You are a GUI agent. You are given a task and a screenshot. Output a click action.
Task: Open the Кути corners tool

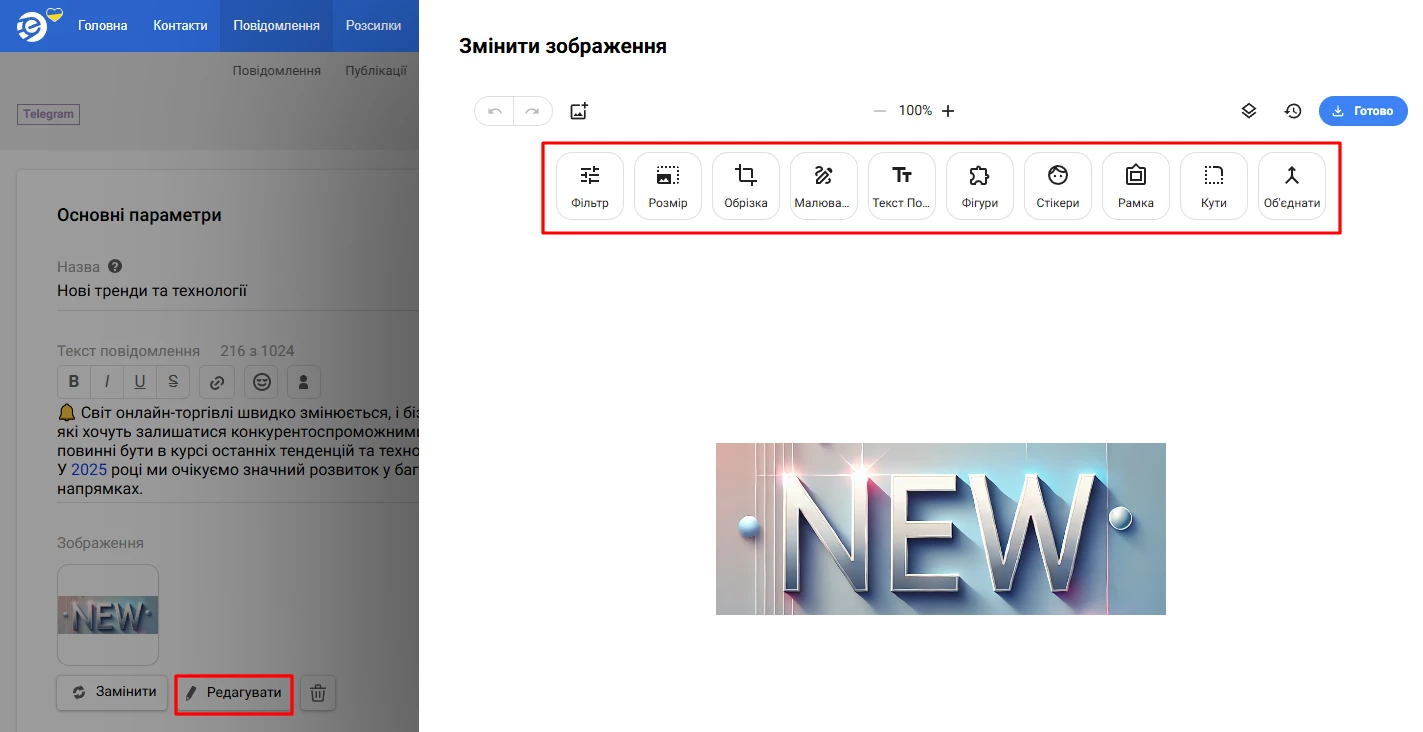1214,186
